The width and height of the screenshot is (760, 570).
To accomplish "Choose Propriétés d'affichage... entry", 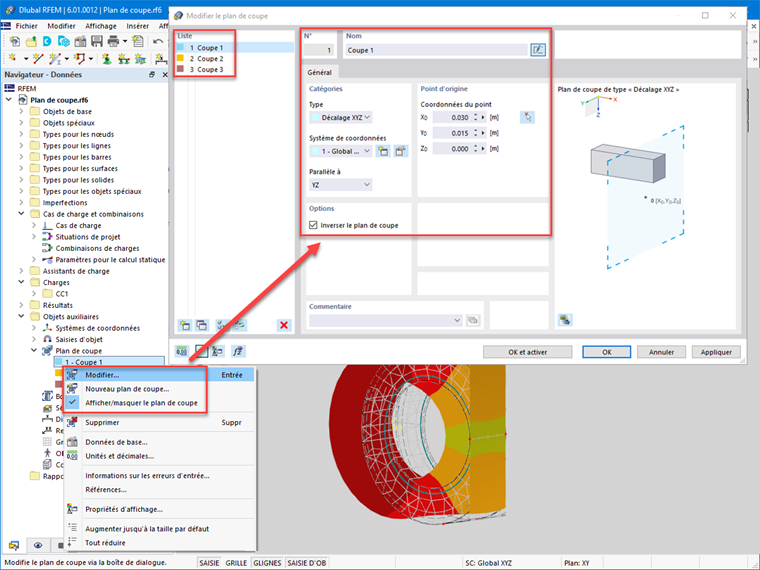I will point(159,509).
